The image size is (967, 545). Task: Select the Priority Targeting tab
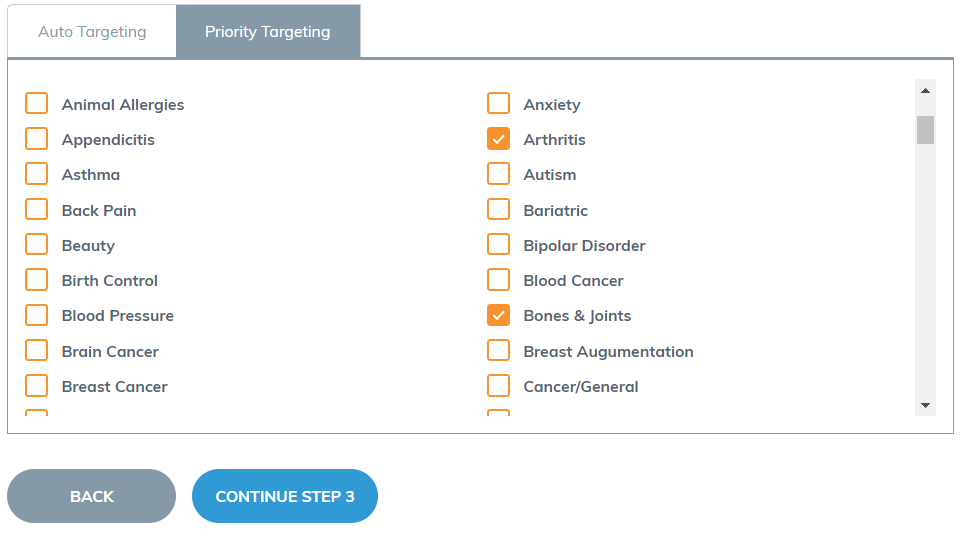(x=268, y=31)
